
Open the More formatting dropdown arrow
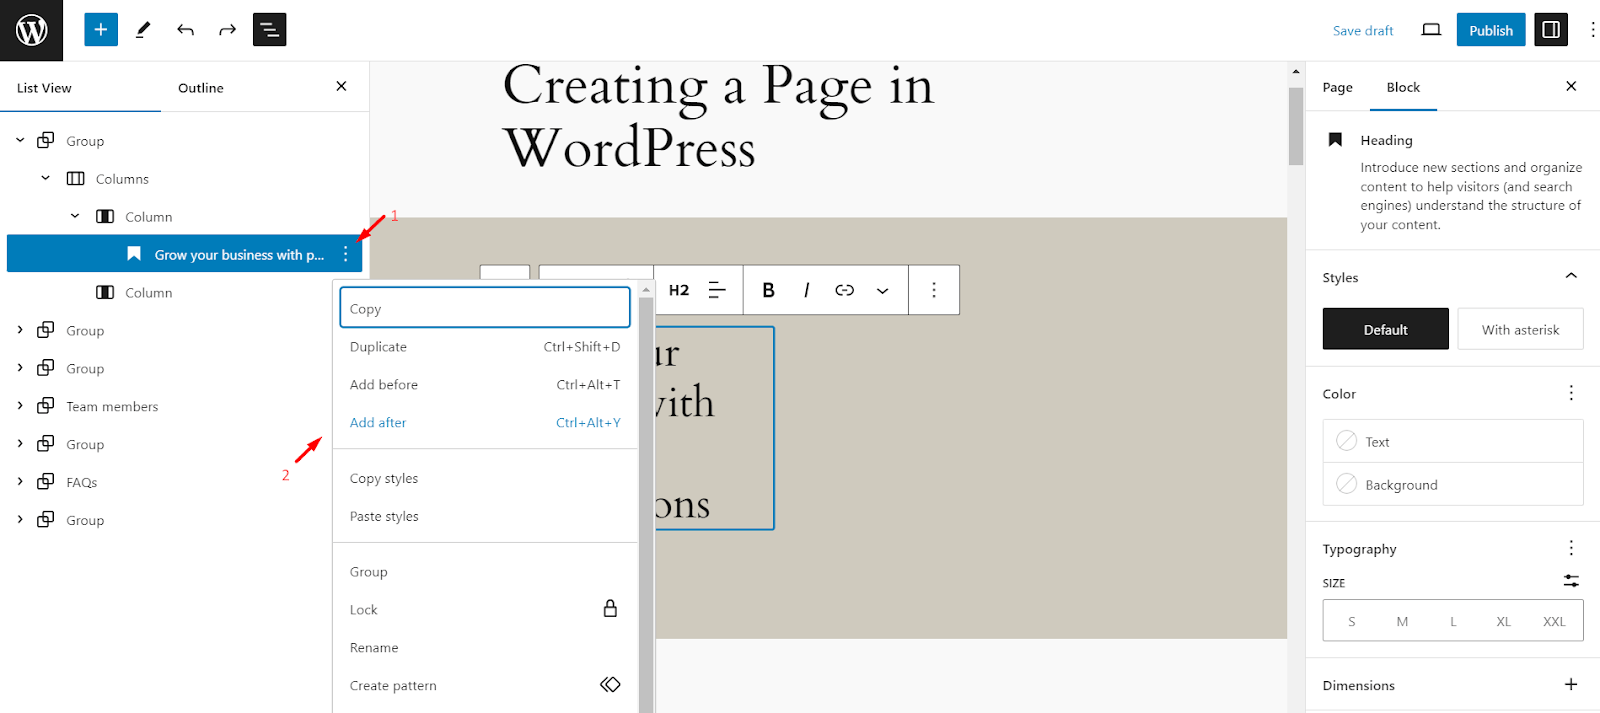(x=882, y=291)
